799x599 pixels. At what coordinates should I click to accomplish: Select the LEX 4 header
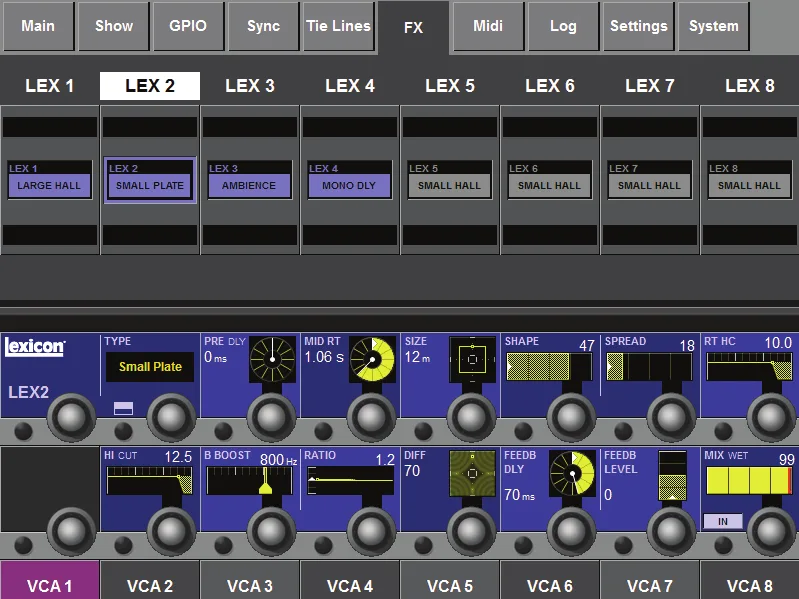click(x=350, y=86)
